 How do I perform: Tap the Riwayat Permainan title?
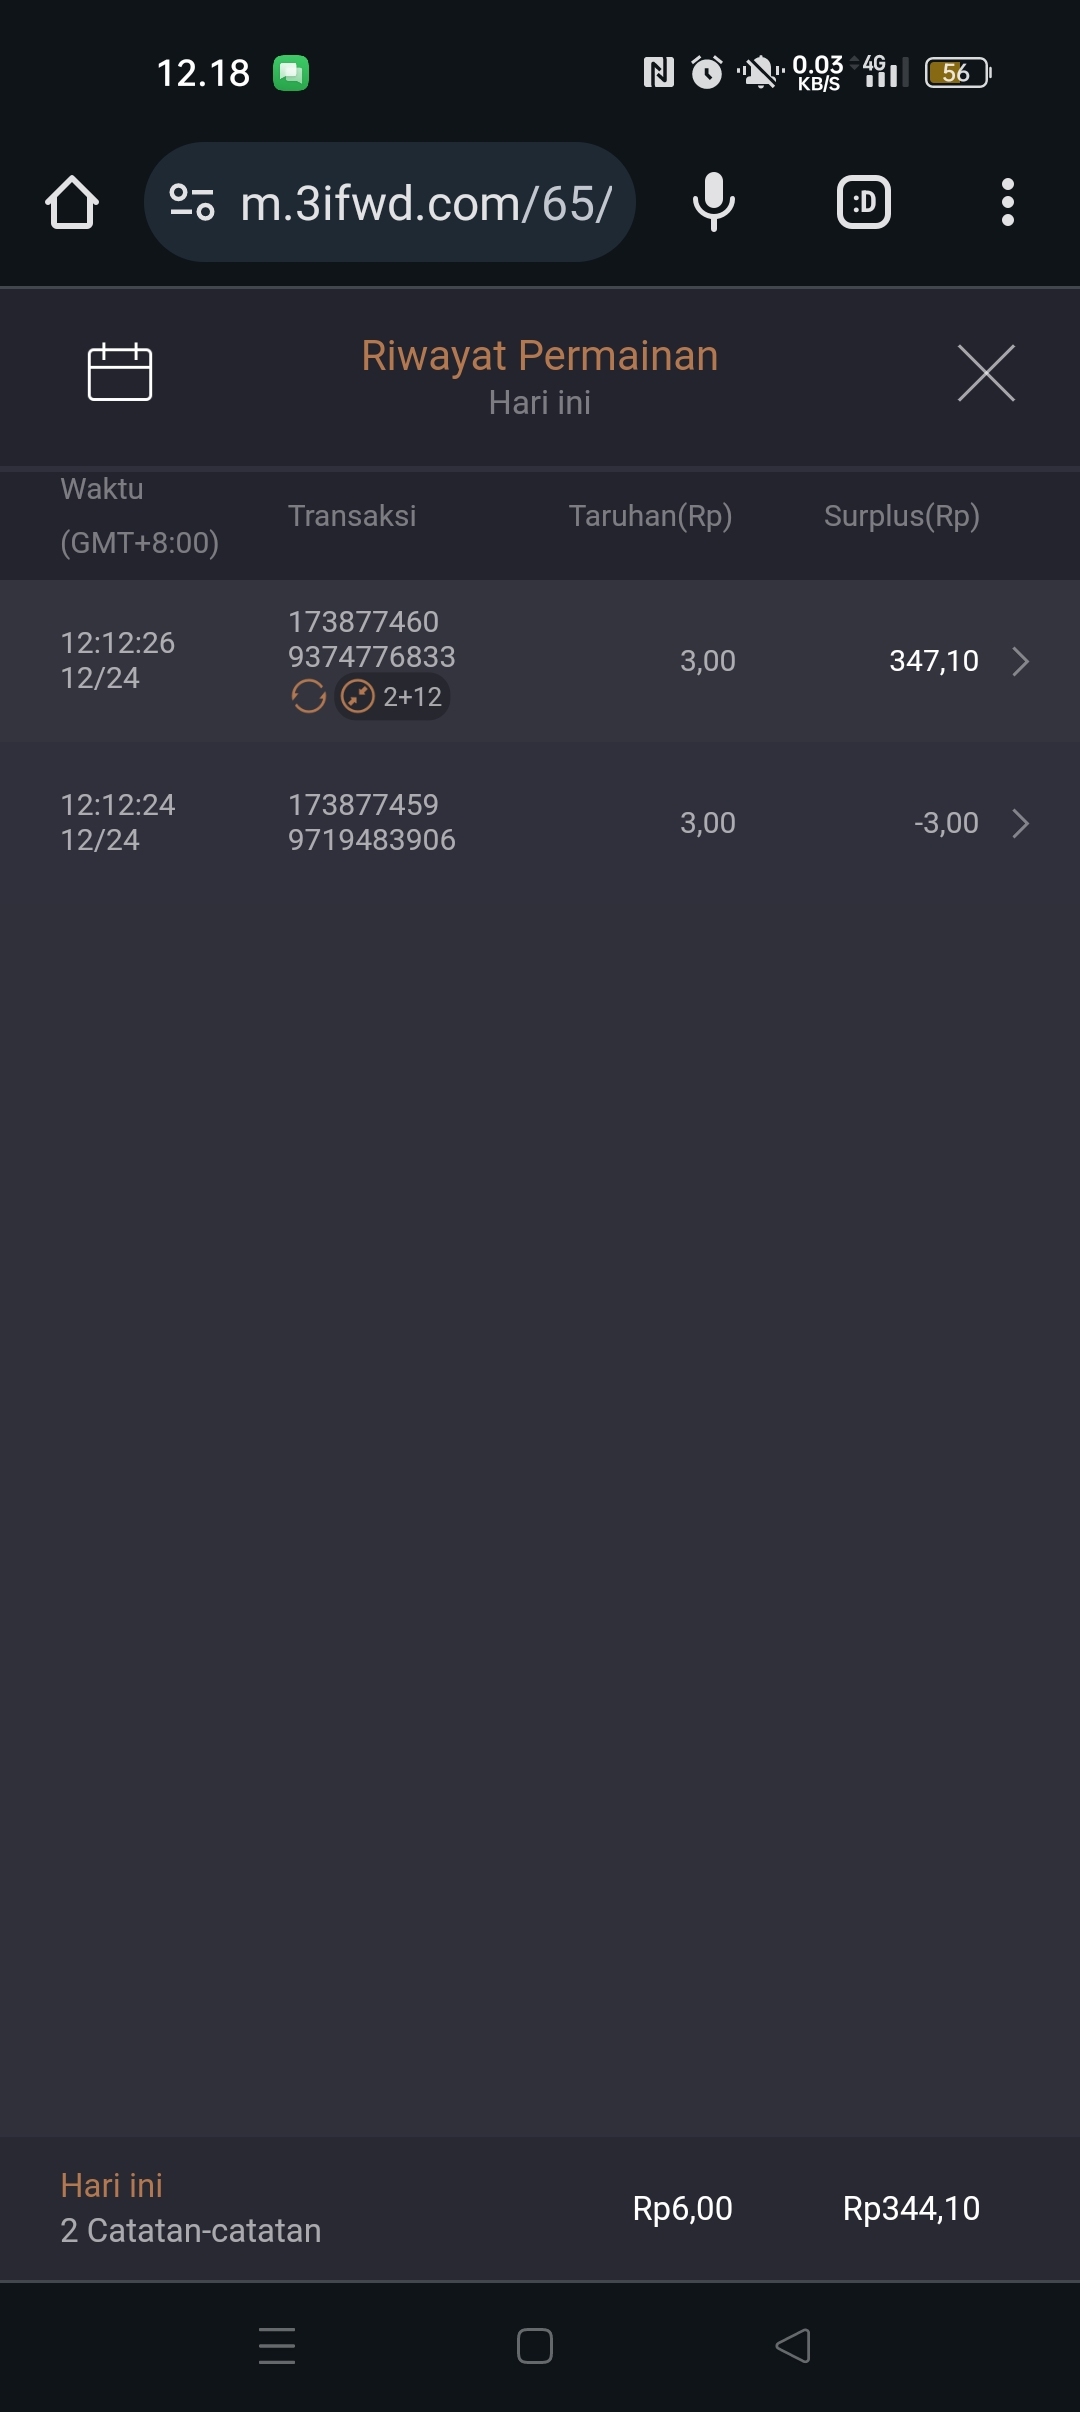click(x=540, y=356)
